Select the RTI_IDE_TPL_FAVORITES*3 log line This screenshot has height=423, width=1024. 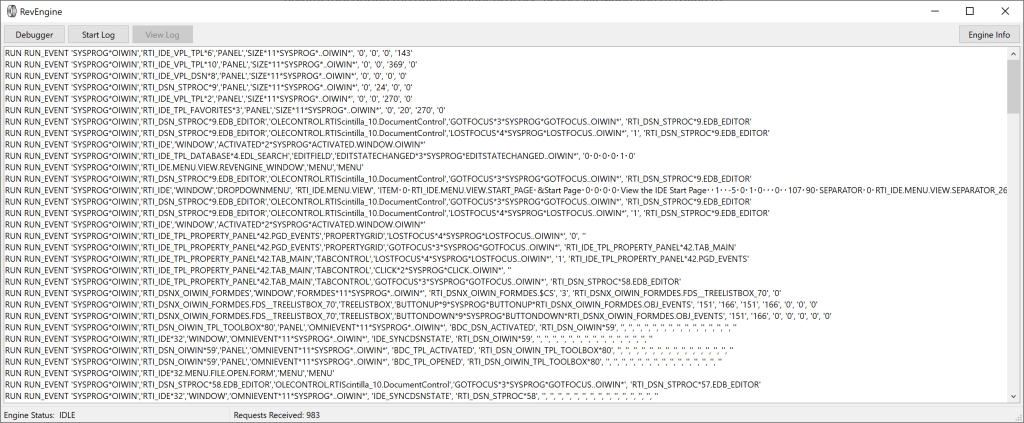(x=200, y=110)
